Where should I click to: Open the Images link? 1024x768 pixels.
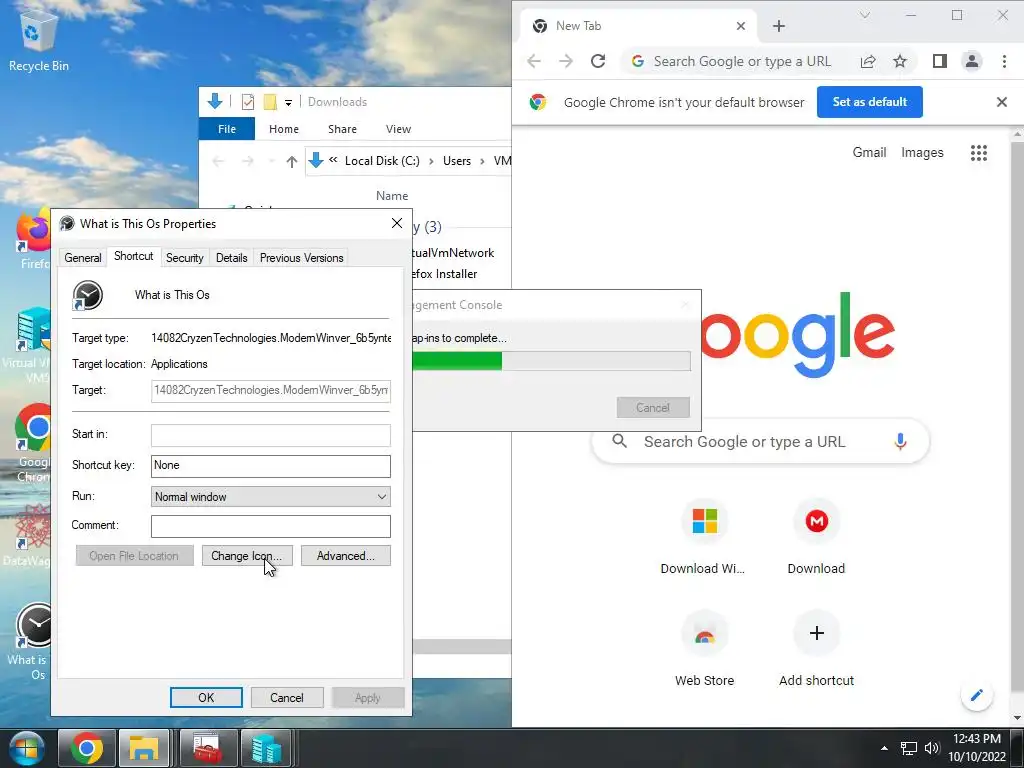922,152
